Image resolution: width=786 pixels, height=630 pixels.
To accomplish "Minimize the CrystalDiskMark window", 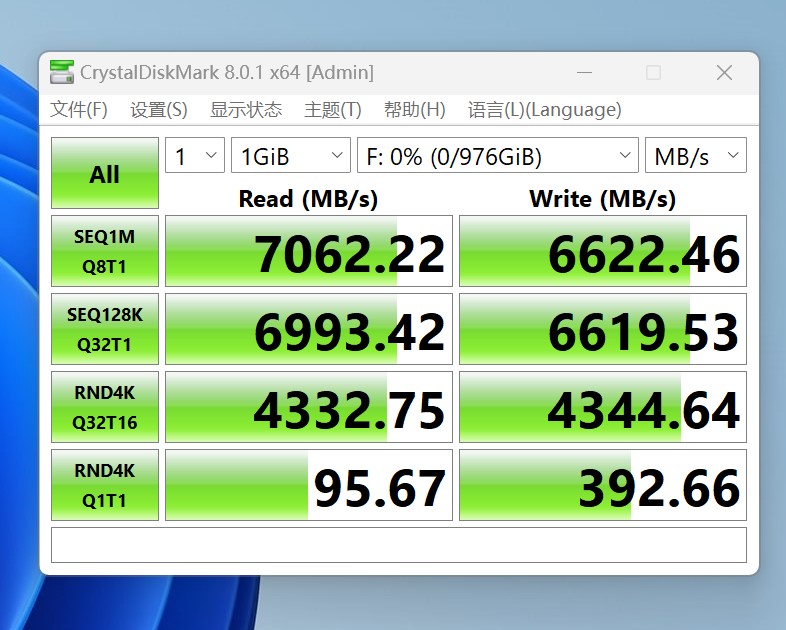I will coord(584,73).
